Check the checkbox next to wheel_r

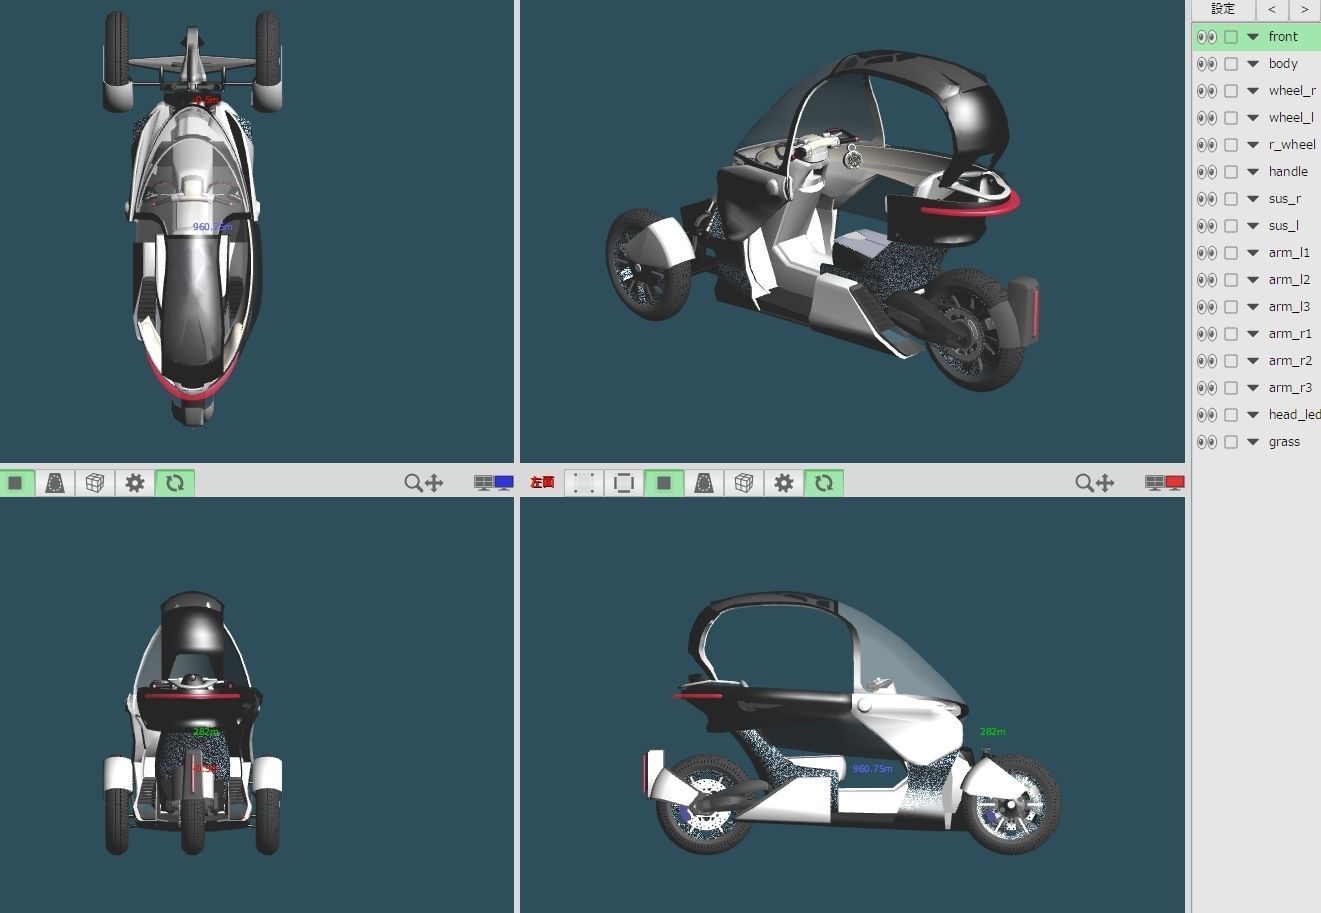coord(1230,90)
